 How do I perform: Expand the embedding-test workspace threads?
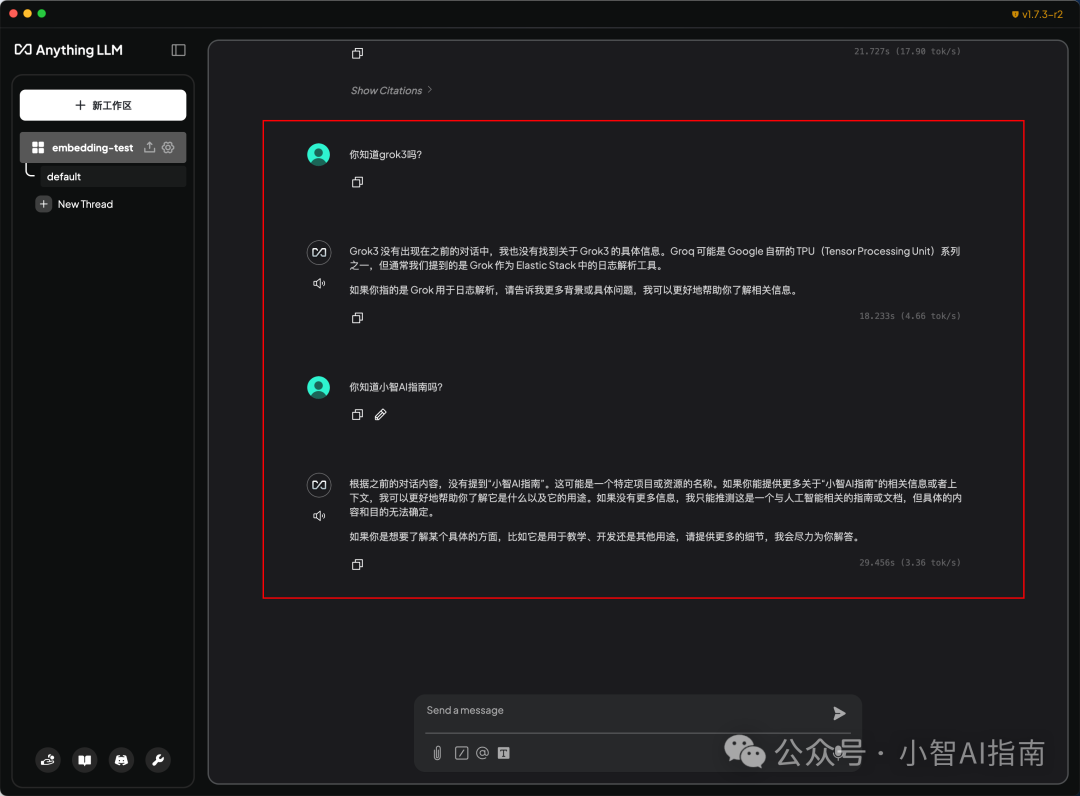pyautogui.click(x=90, y=147)
